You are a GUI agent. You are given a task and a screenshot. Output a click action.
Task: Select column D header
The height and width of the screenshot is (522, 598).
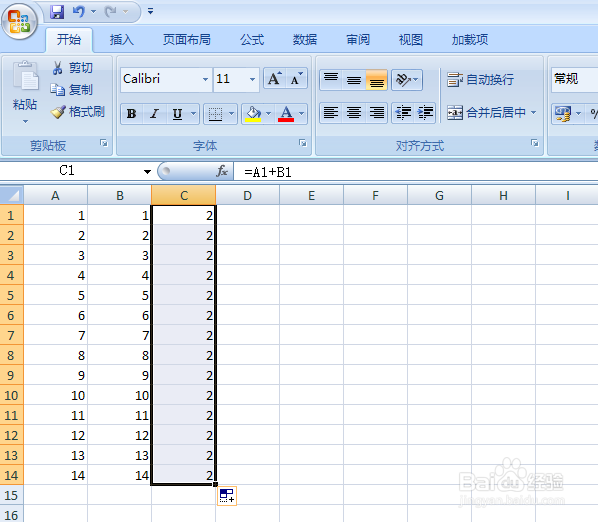coord(248,196)
